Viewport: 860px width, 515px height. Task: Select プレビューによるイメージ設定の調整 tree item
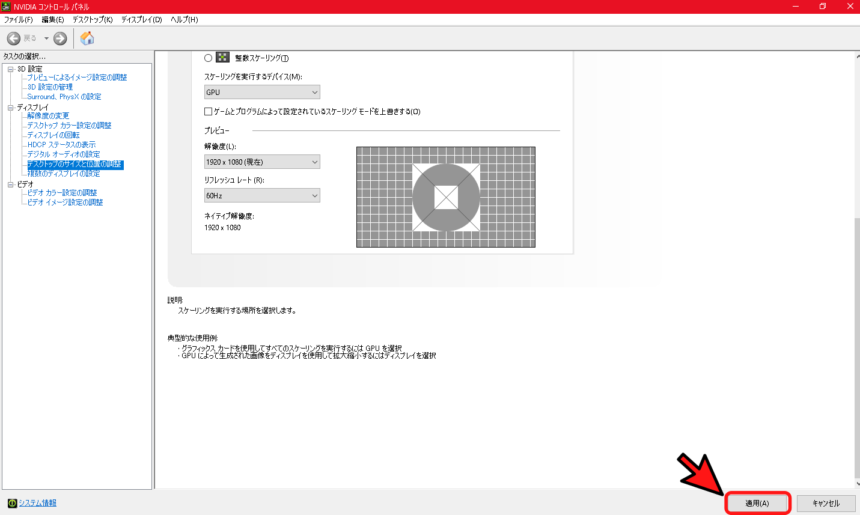(77, 77)
